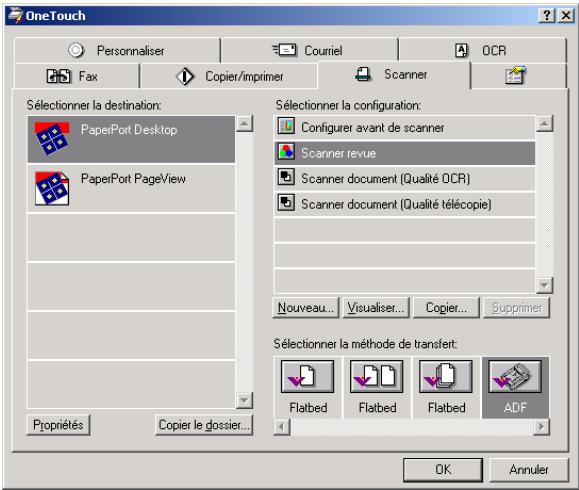Select Scanner revue configuration

click(x=404, y=153)
